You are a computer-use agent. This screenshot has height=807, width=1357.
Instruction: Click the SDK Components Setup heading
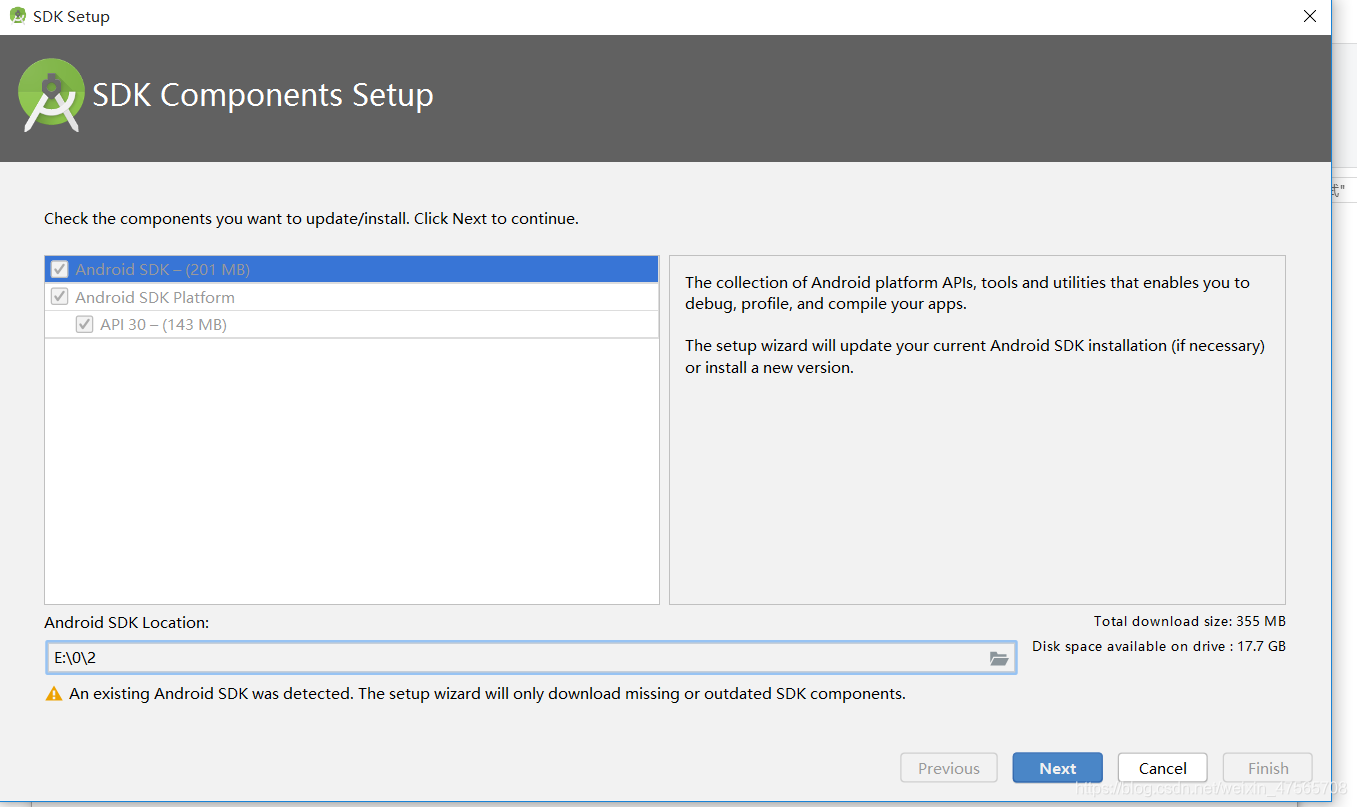tap(263, 95)
